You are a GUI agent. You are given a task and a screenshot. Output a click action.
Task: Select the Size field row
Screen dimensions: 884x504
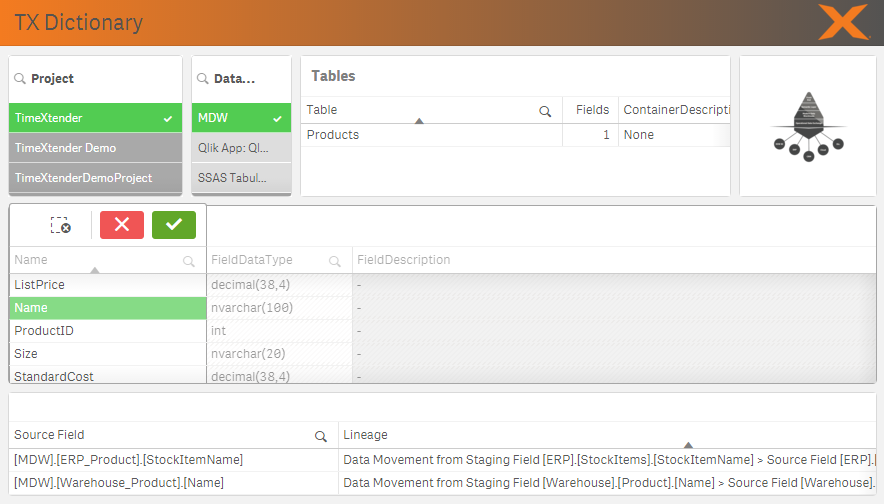108,354
